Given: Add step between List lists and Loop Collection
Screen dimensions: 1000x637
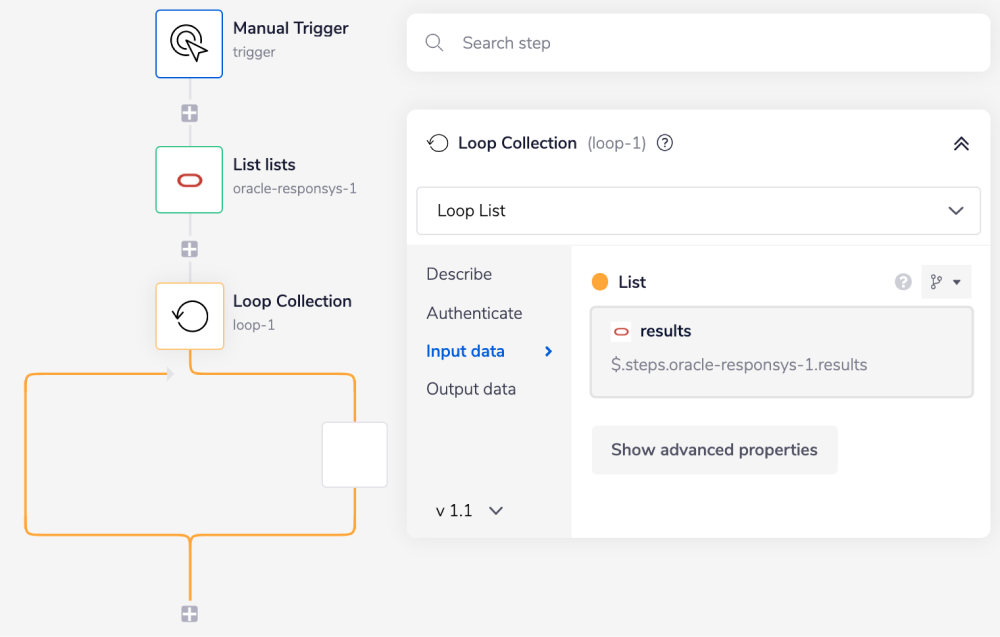Looking at the screenshot, I should point(189,249).
